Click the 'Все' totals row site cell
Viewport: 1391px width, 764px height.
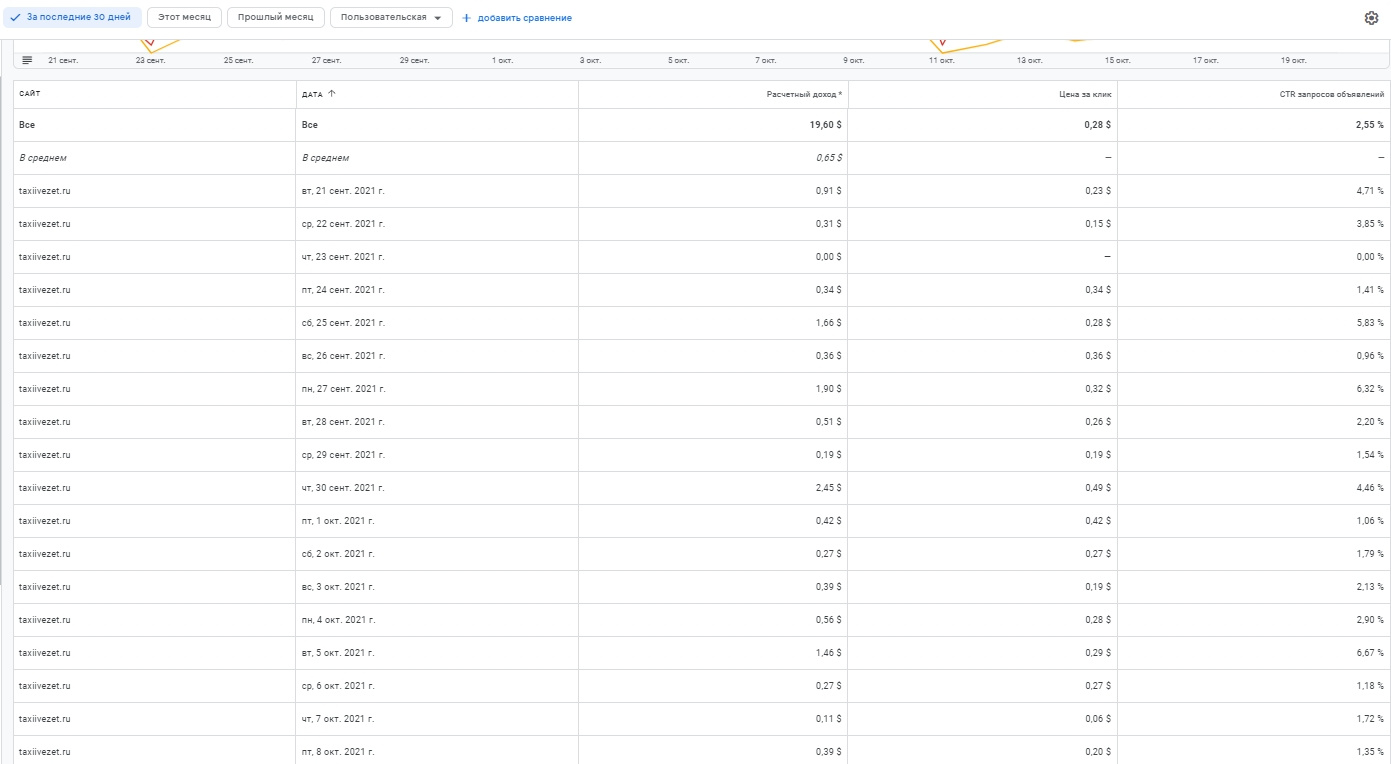pyautogui.click(x=27, y=125)
